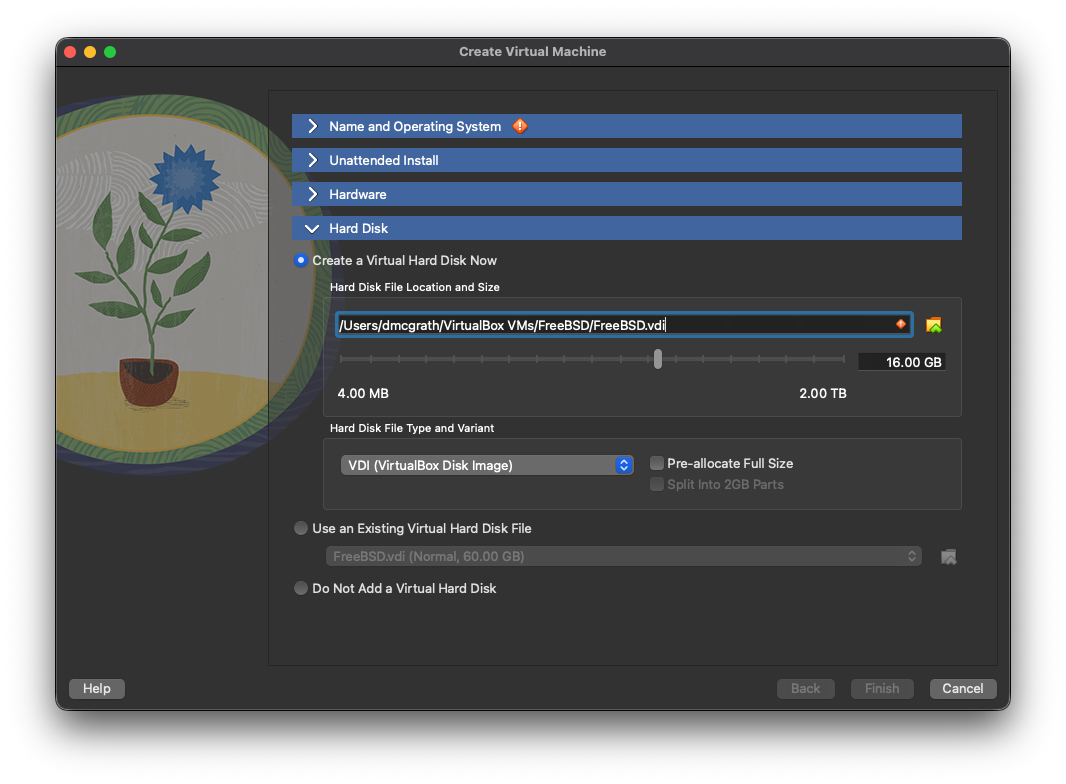
Task: Click the warning icon beside Name and Operating System
Action: (x=520, y=126)
